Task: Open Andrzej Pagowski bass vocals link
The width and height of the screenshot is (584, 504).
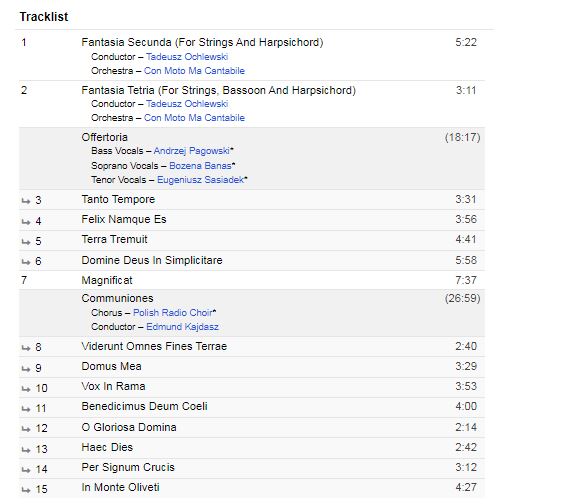Action: click(192, 151)
